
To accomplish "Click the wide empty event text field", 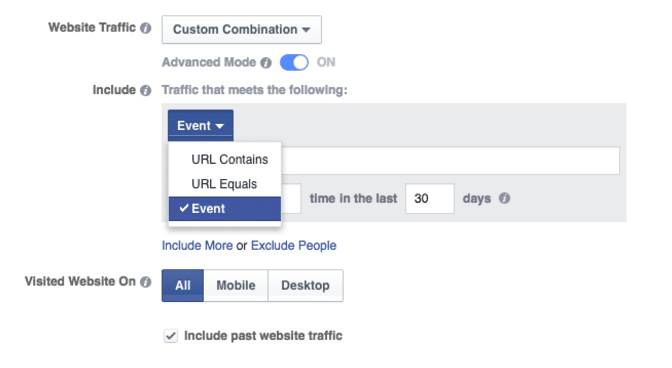I will pos(450,160).
